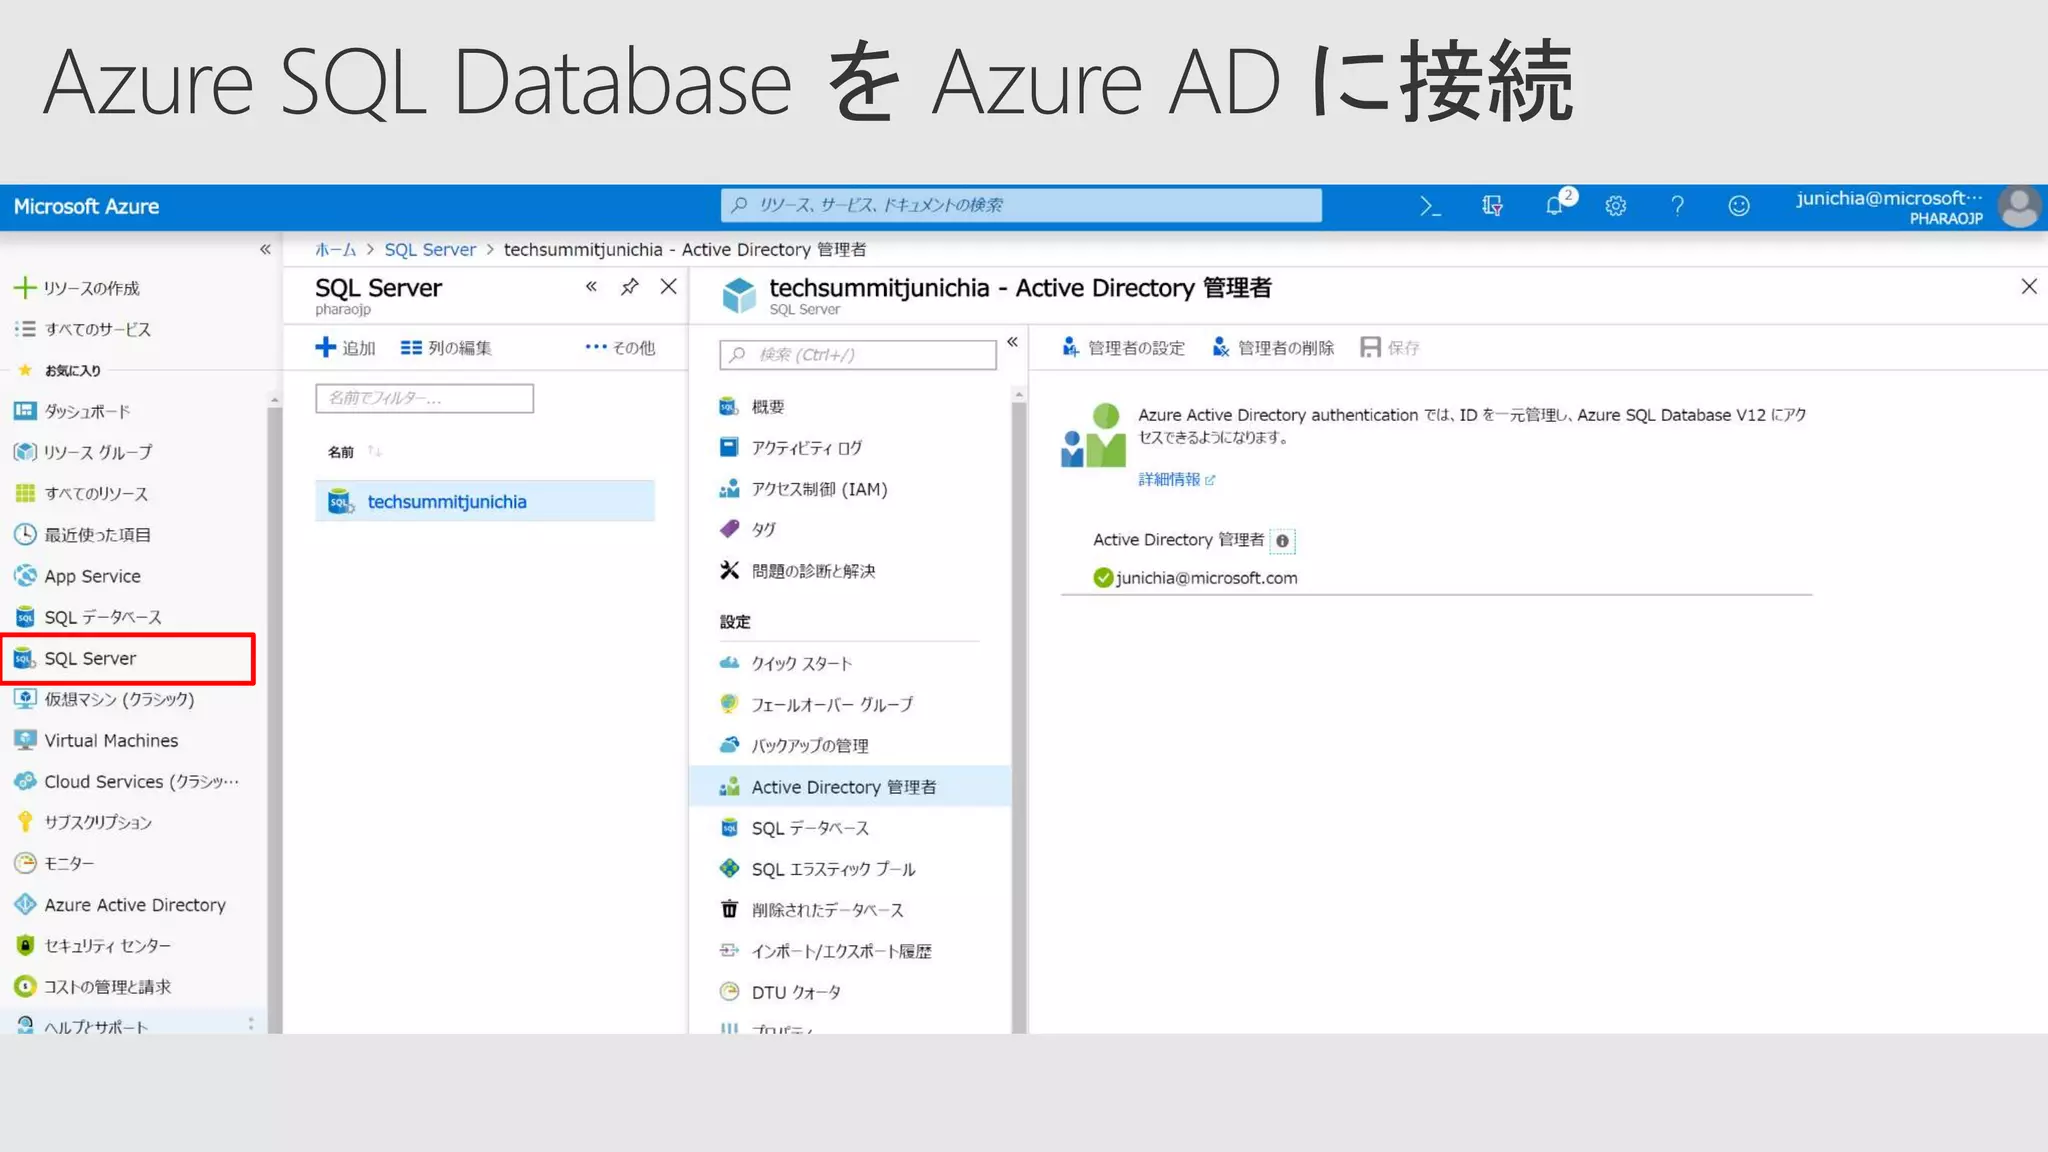Open Active Directory 管理者 menu item
This screenshot has height=1152, width=2048.
[843, 787]
